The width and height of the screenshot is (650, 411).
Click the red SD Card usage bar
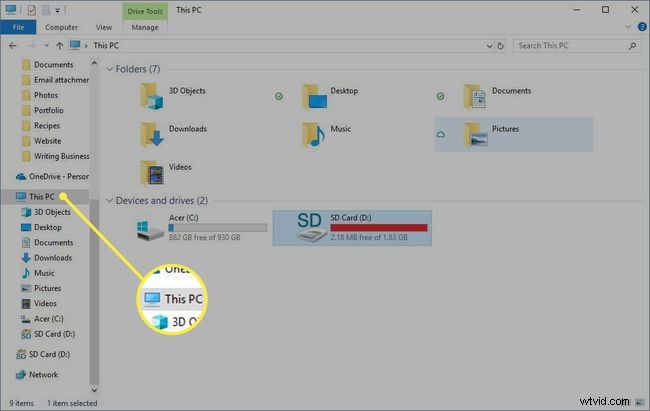coord(379,228)
